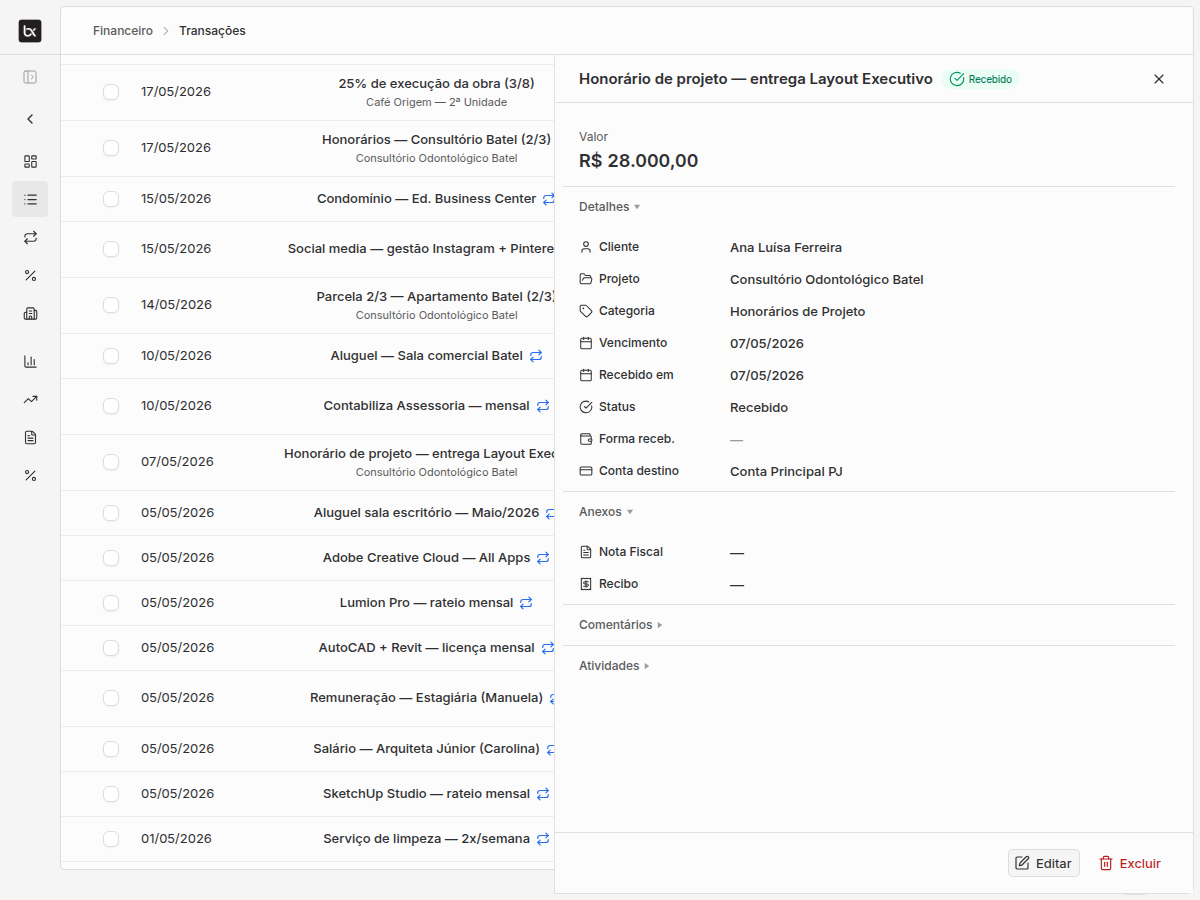The width and height of the screenshot is (1200, 900).
Task: Open the upper percent icon in sidebar
Action: [30, 275]
